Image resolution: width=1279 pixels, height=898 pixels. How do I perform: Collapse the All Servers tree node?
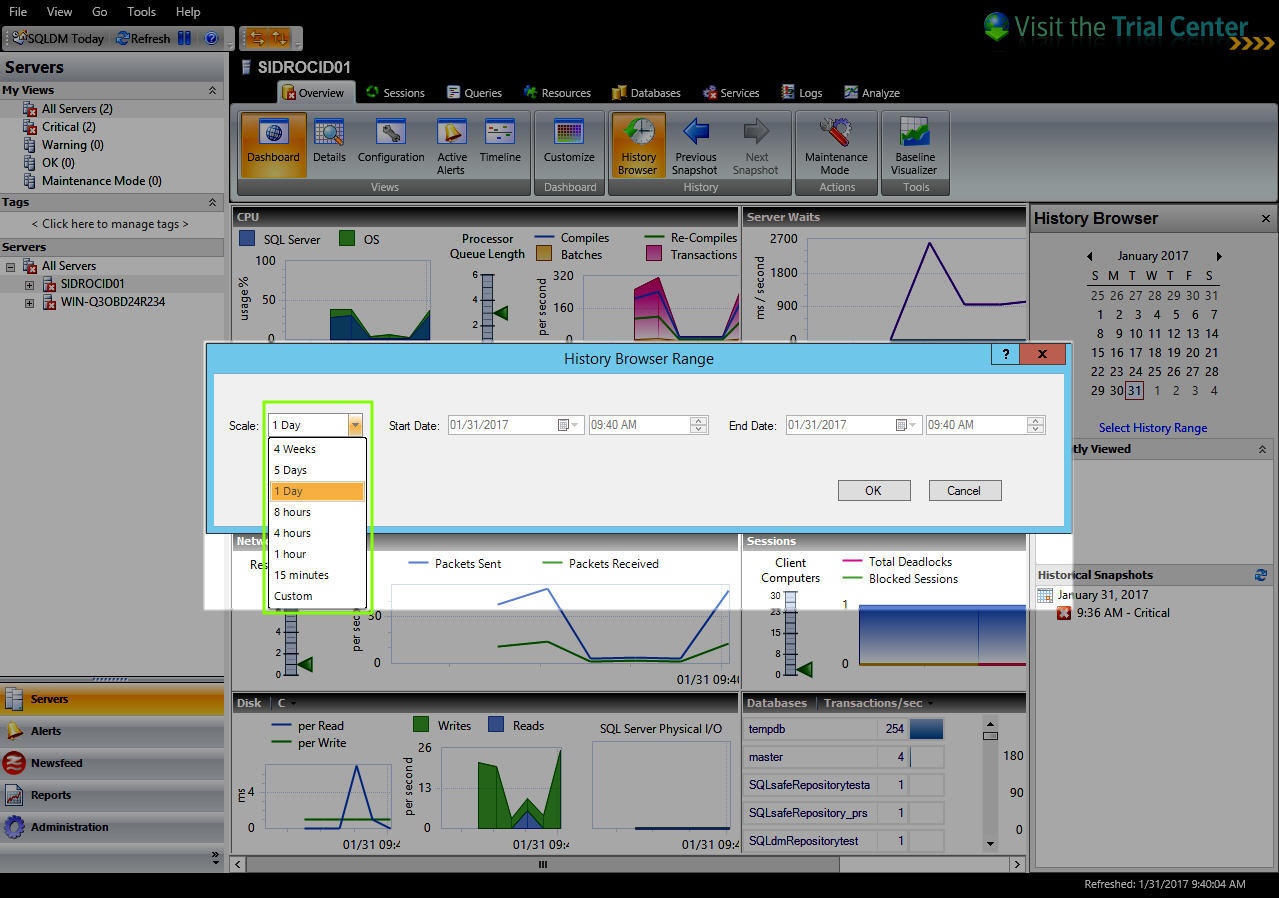point(10,266)
